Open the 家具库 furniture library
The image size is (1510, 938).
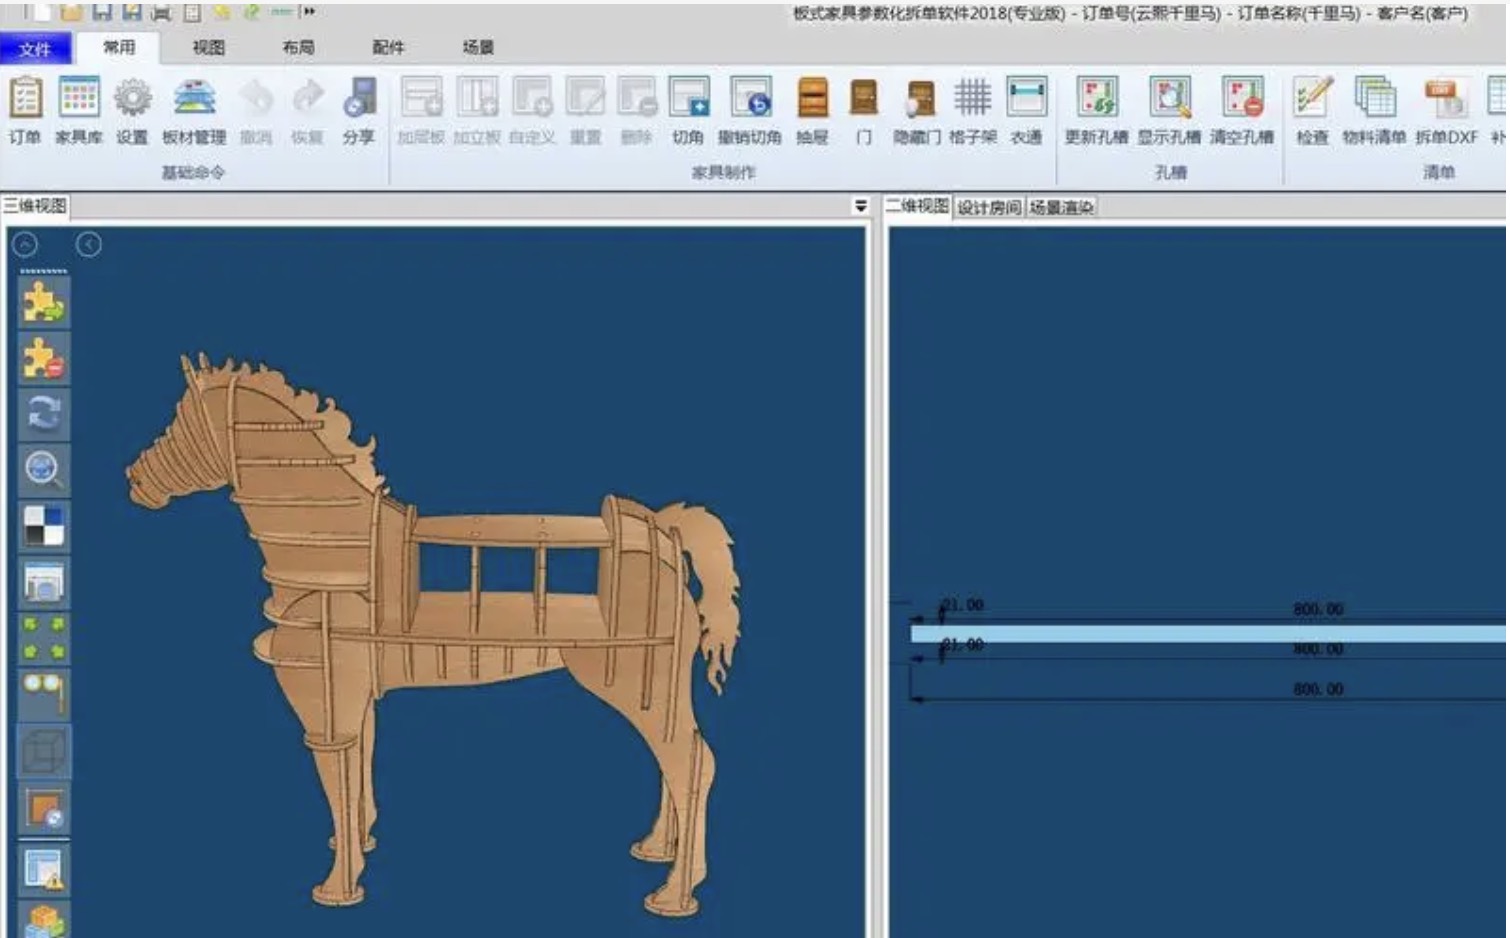[x=79, y=110]
